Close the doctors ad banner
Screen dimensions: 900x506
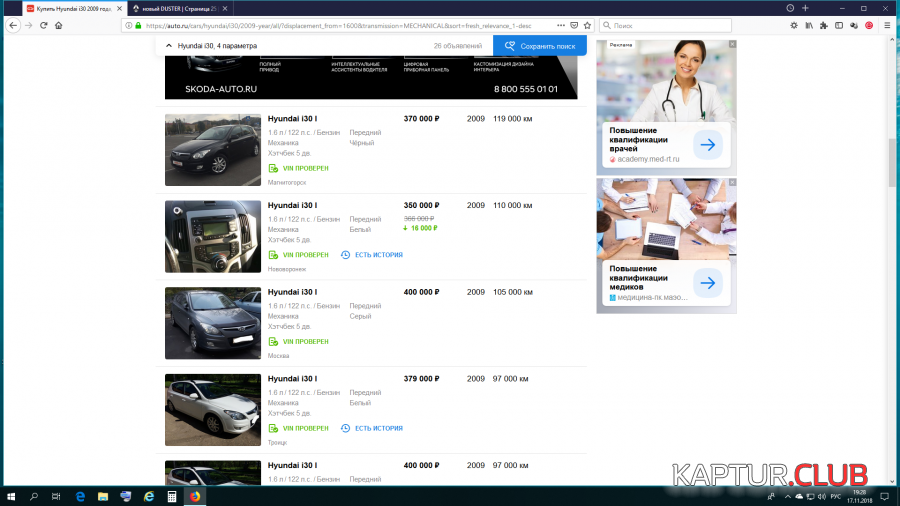[732, 44]
